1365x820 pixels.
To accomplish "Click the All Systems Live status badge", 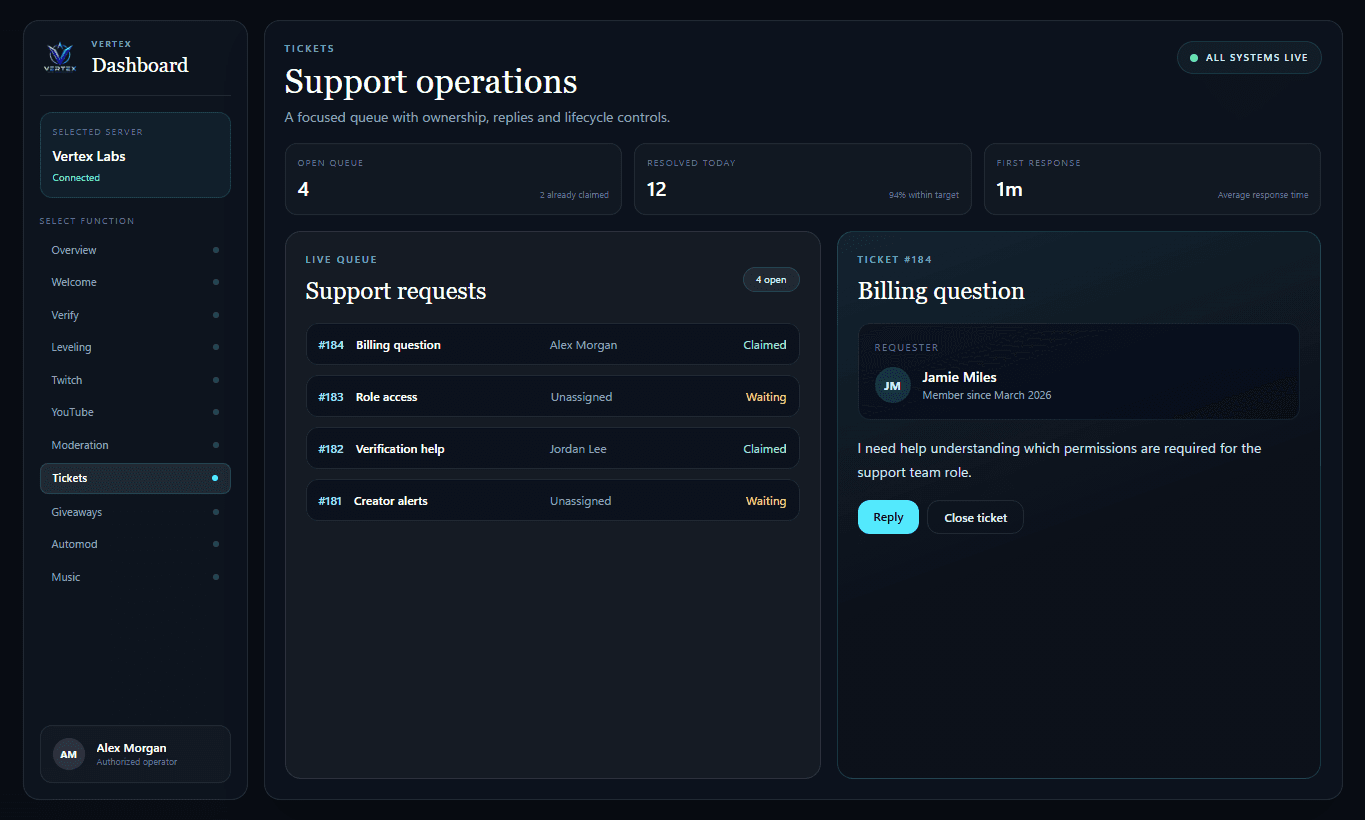I will (x=1249, y=58).
